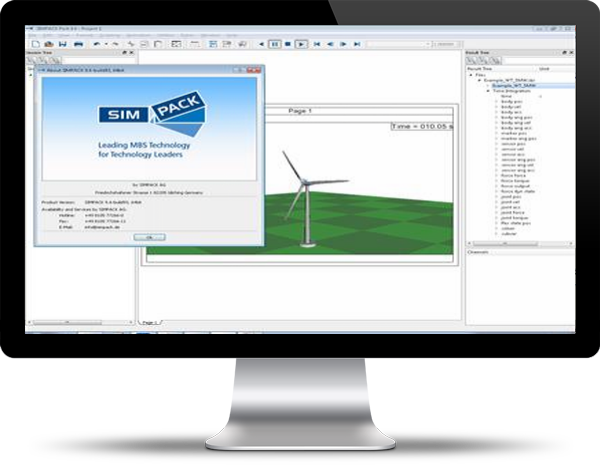Step one frame forward
Image resolution: width=600 pixels, height=466 pixels.
(x=343, y=44)
